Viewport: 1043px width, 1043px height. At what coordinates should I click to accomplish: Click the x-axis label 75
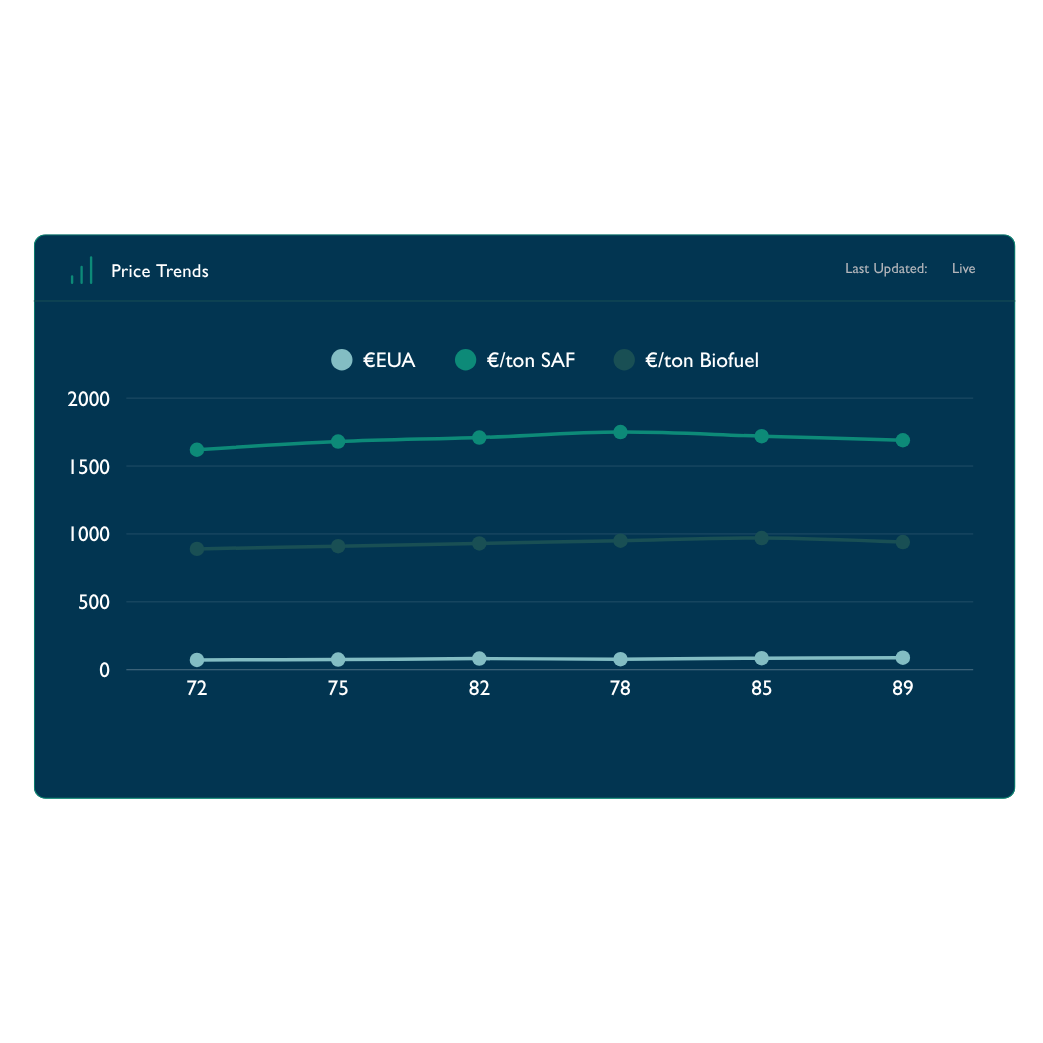click(x=338, y=689)
